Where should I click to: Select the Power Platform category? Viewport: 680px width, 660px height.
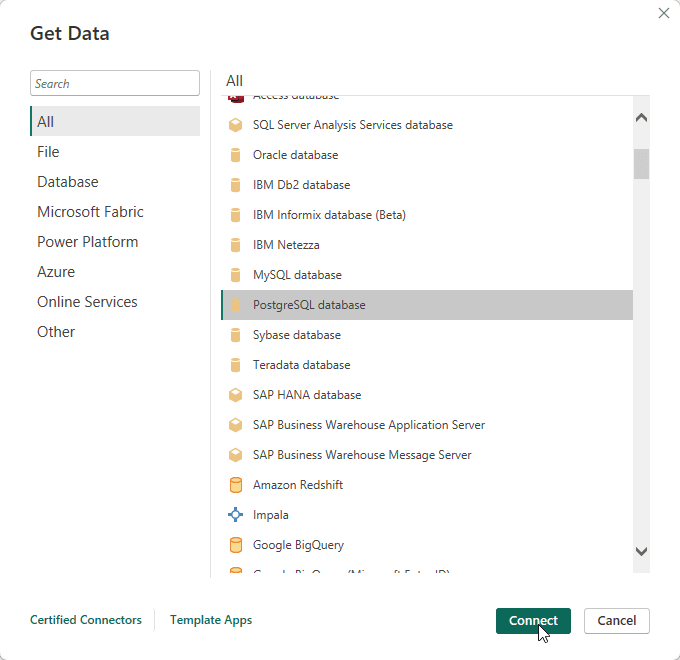point(115,242)
